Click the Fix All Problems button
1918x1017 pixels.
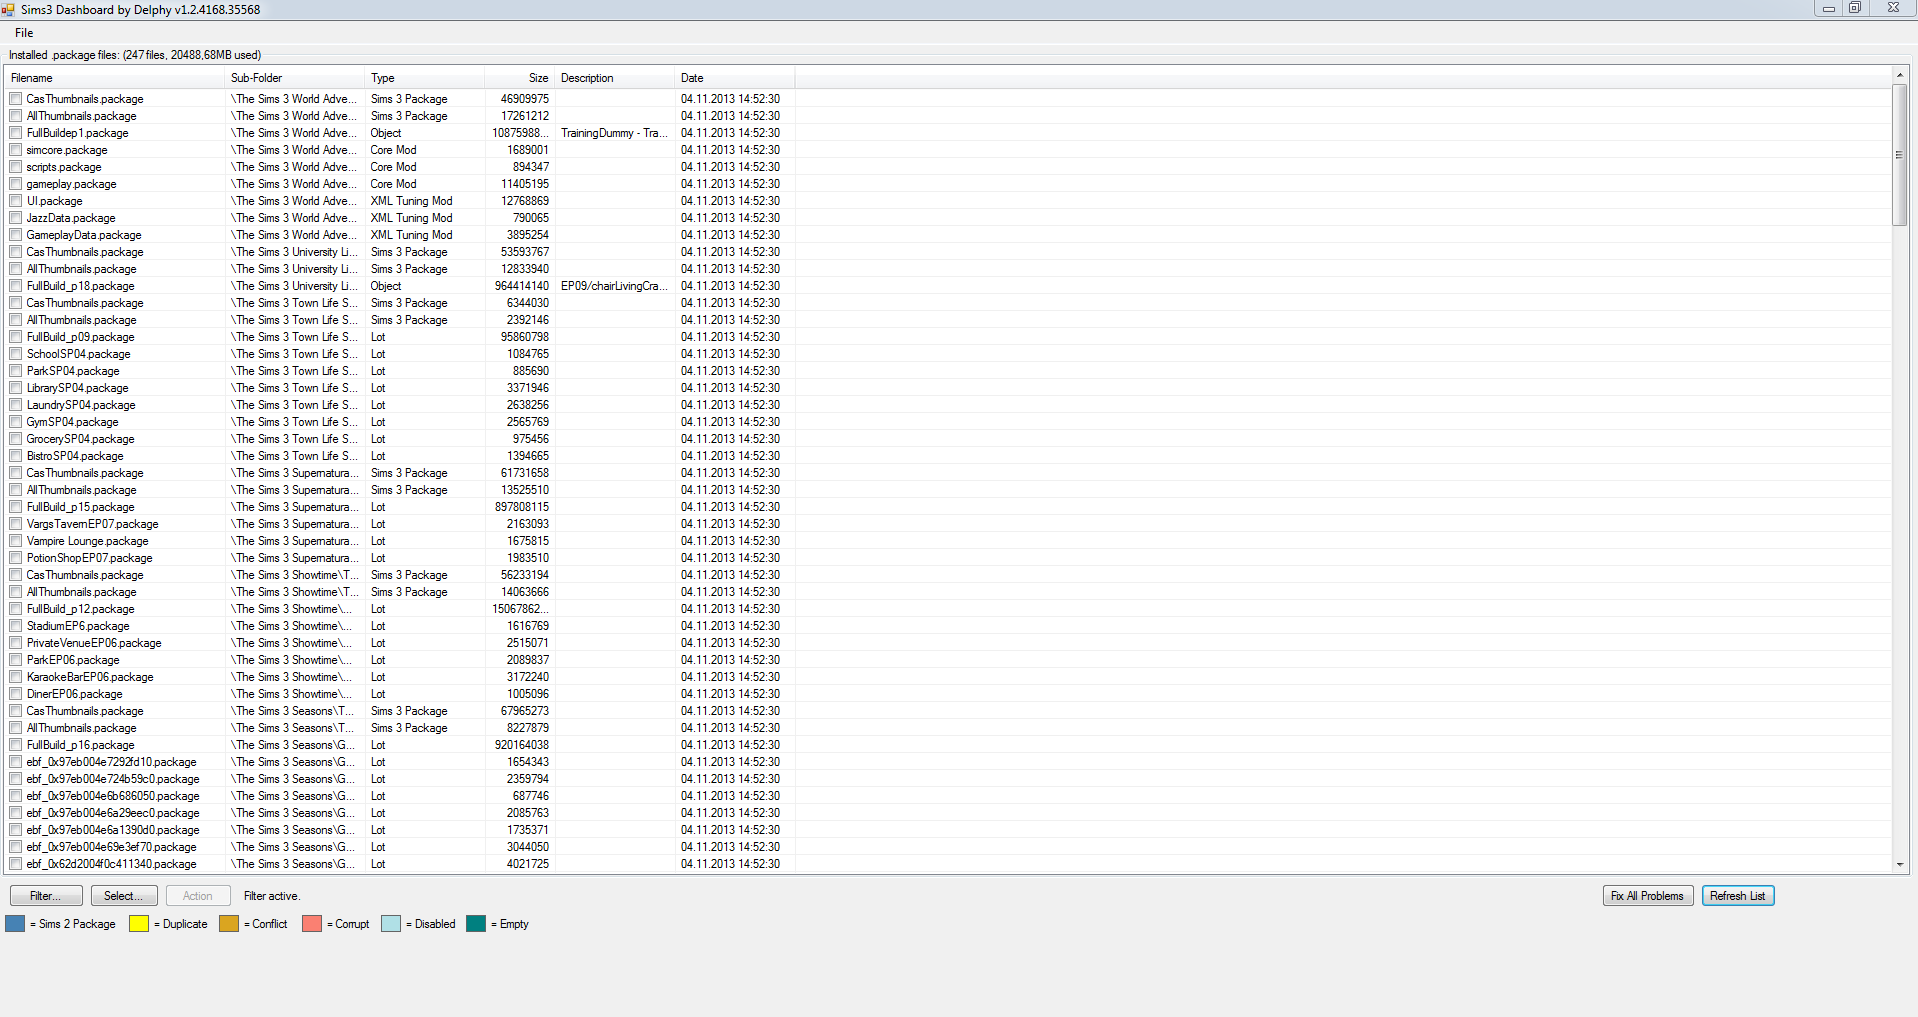[1647, 896]
